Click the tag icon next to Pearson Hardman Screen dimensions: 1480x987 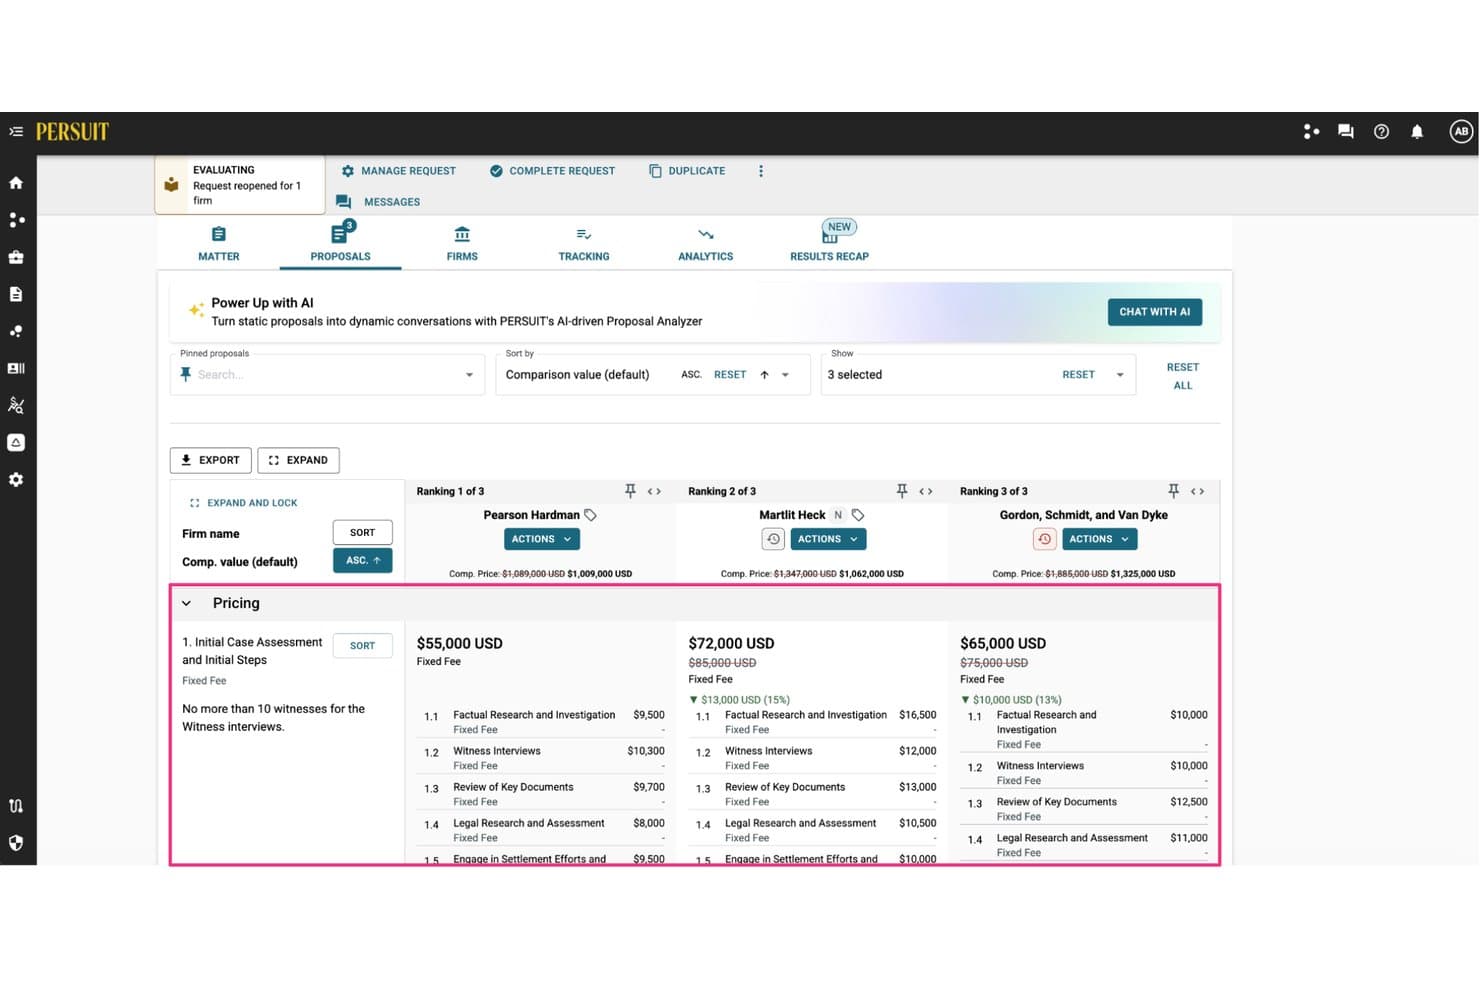pyautogui.click(x=591, y=515)
